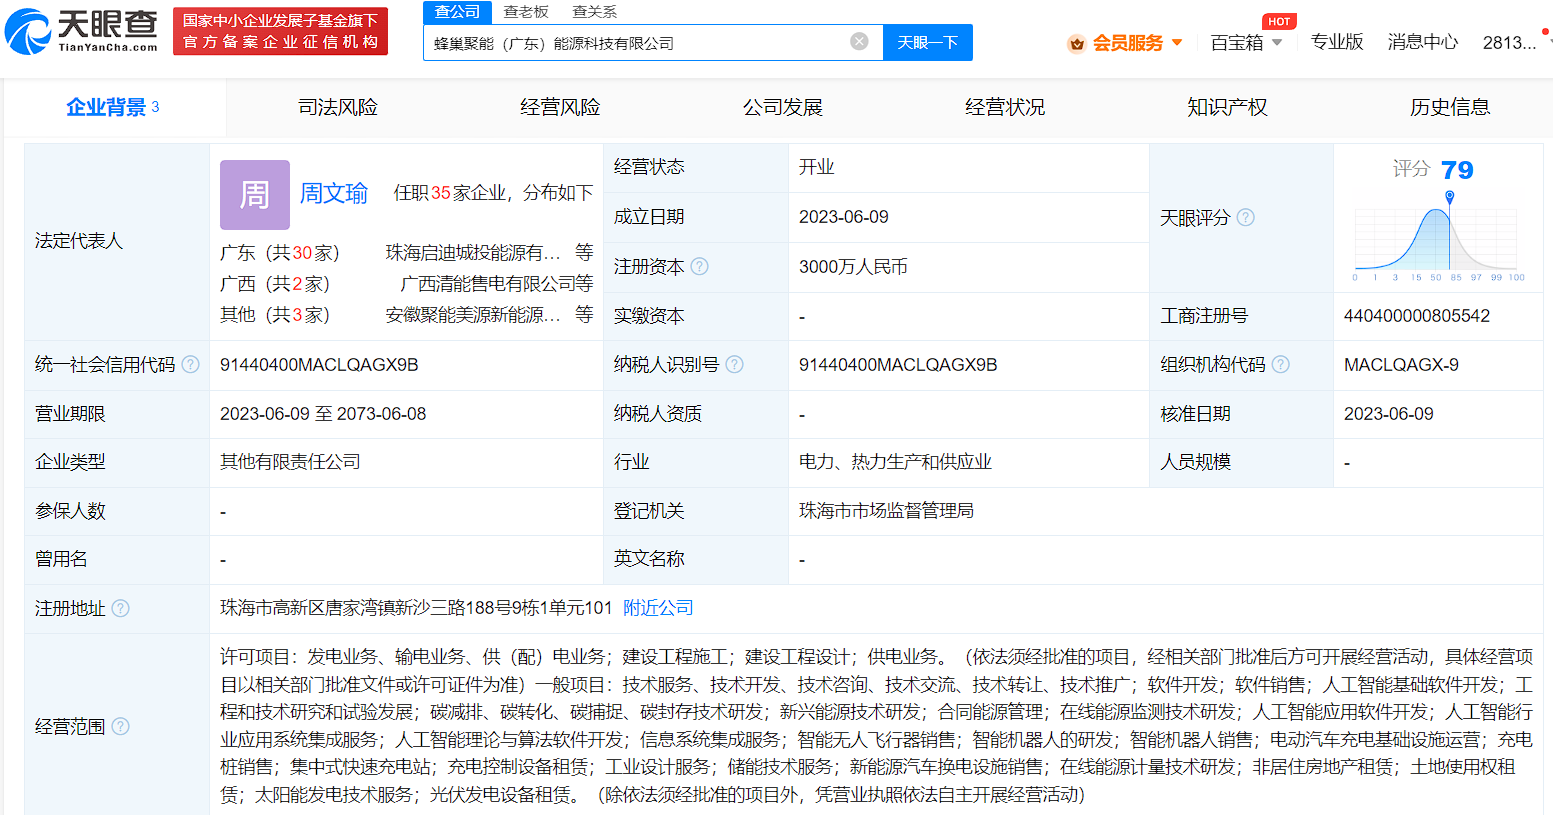Click 广东（共30家）region count
1553x815 pixels.
tap(280, 253)
